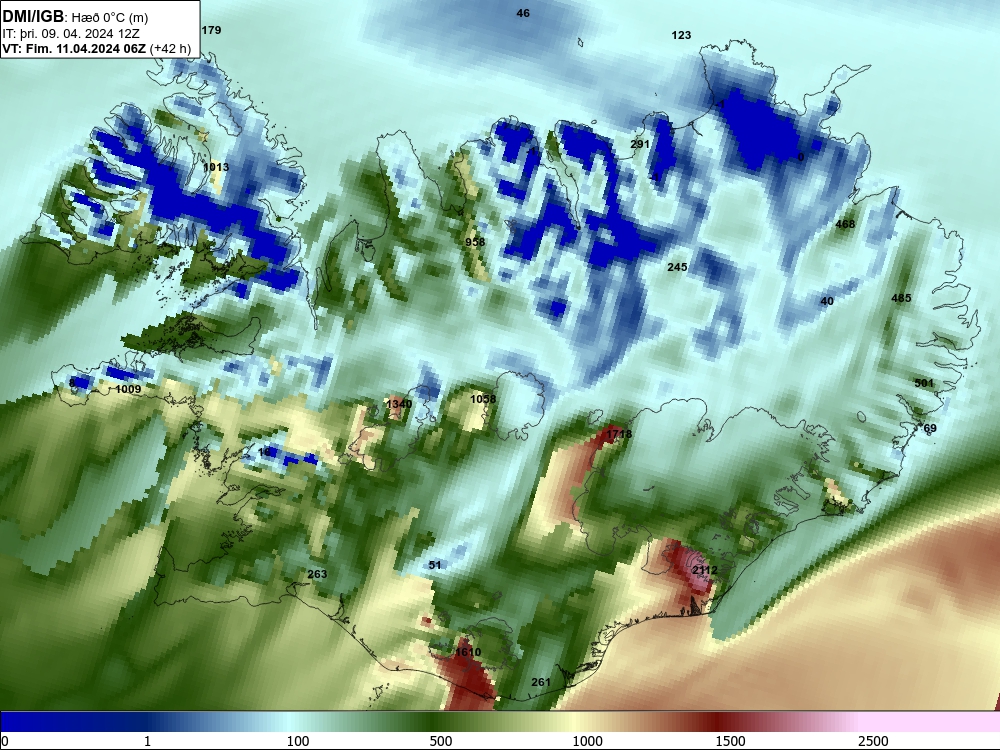Image resolution: width=1000 pixels, height=750 pixels.
Task: Click the map value 179
Action: click(x=211, y=30)
